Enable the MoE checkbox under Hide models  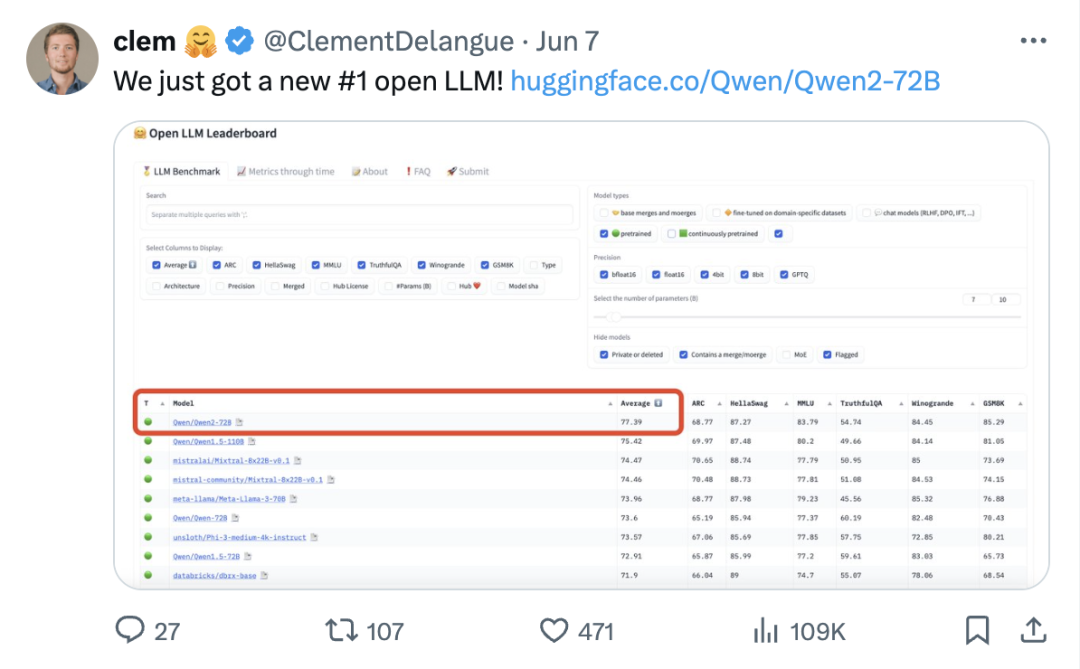786,354
